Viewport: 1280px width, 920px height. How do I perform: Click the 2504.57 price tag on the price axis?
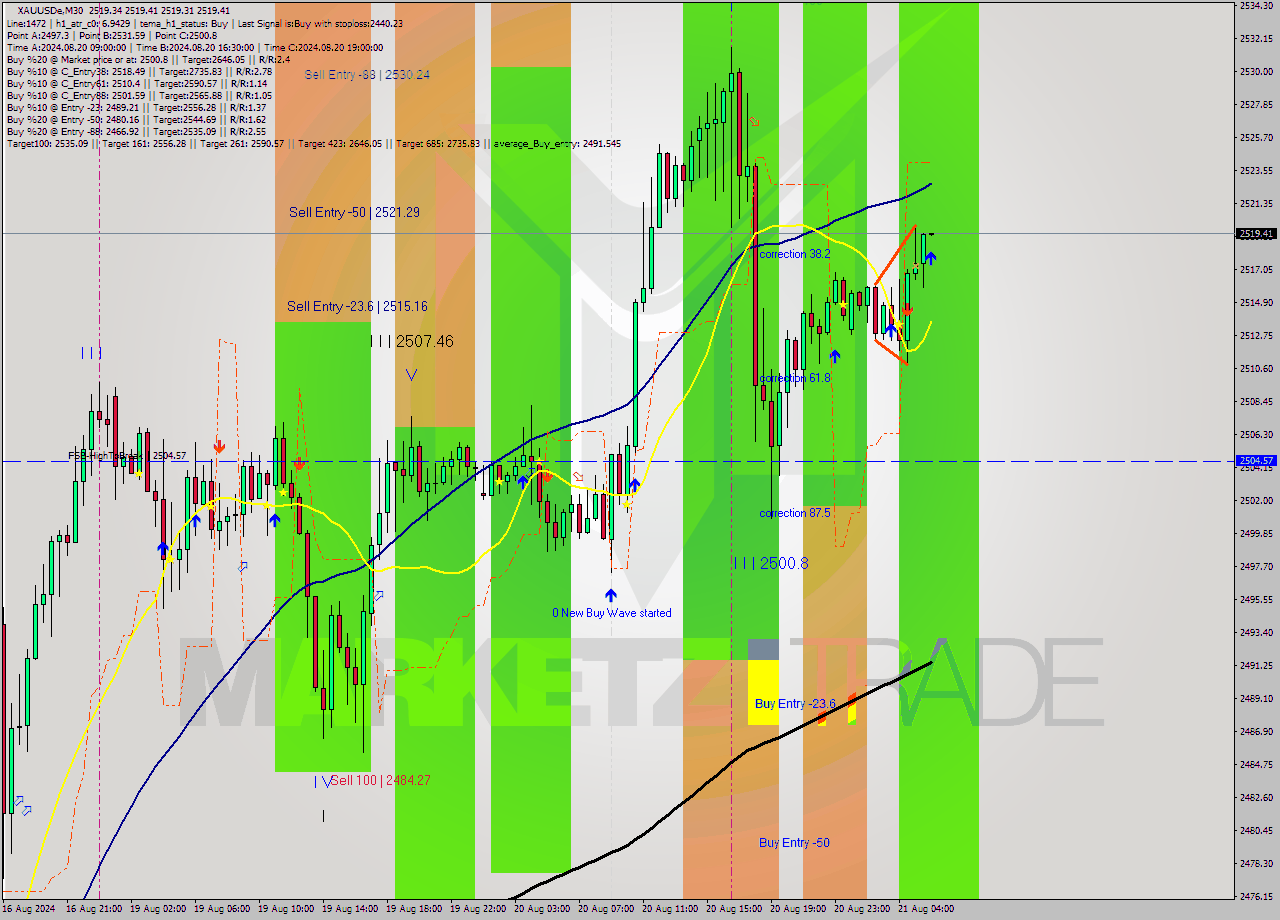pos(1257,461)
